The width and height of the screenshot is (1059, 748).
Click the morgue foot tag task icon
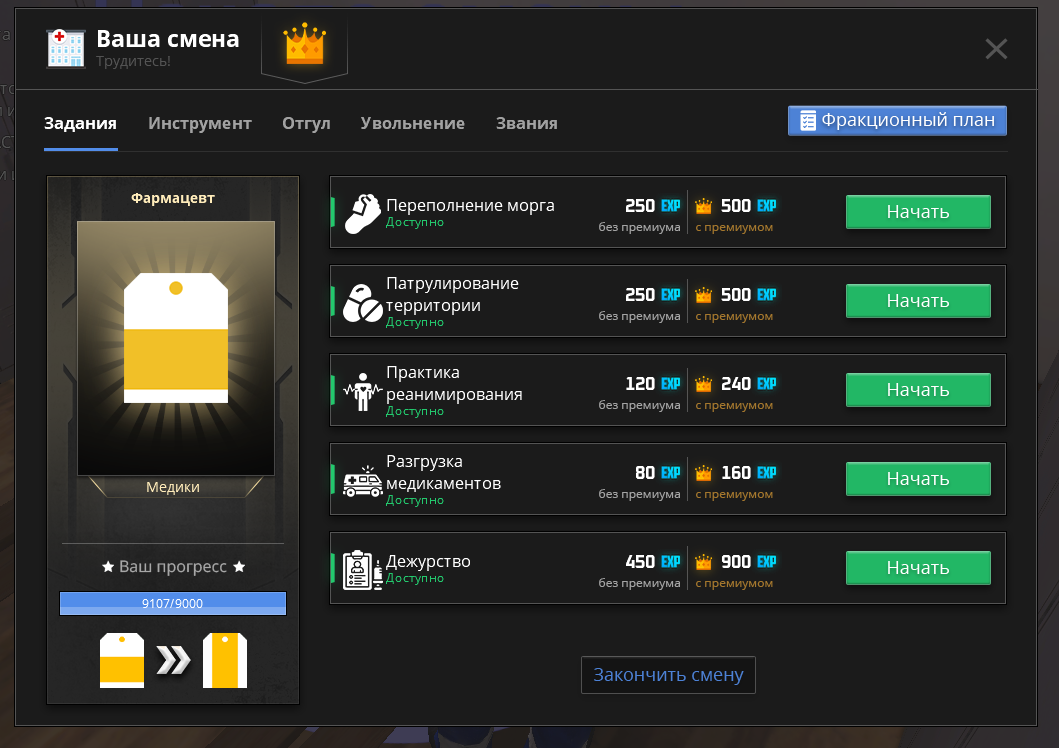[x=363, y=213]
